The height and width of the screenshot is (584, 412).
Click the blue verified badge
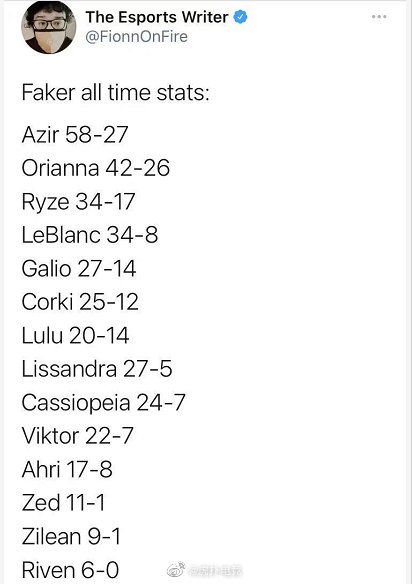point(240,17)
